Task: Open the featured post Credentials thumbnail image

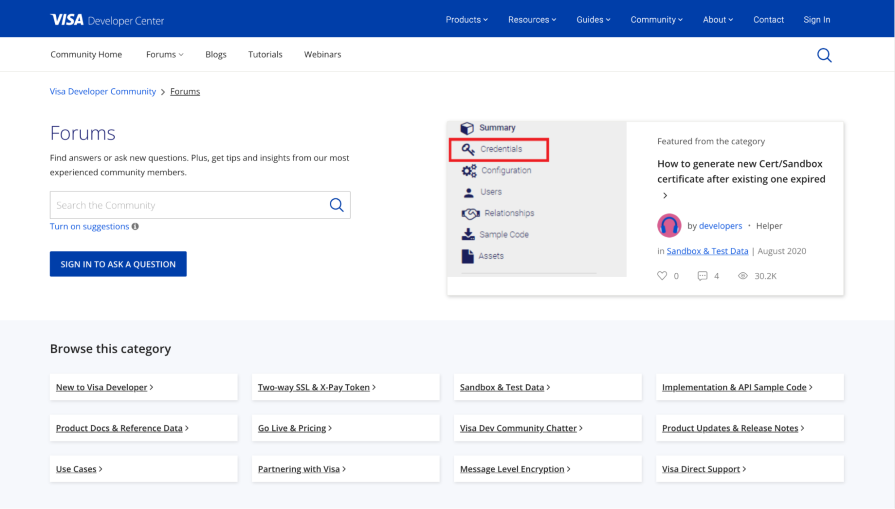Action: click(537, 199)
